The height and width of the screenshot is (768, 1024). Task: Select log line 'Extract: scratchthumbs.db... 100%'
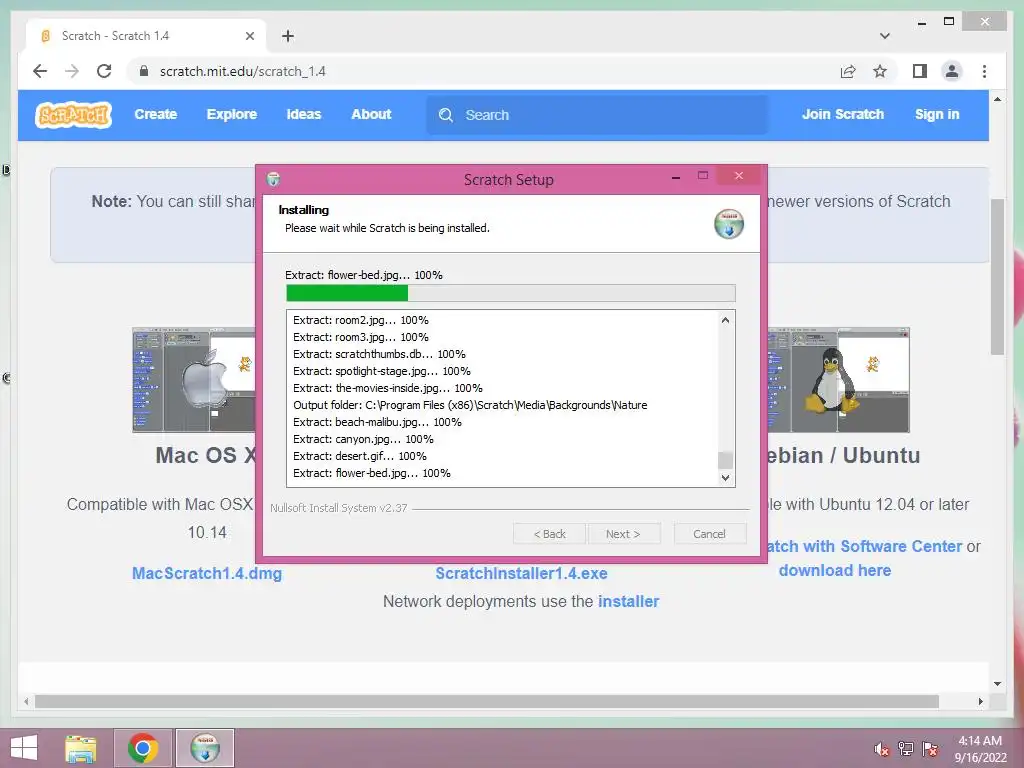click(x=379, y=354)
